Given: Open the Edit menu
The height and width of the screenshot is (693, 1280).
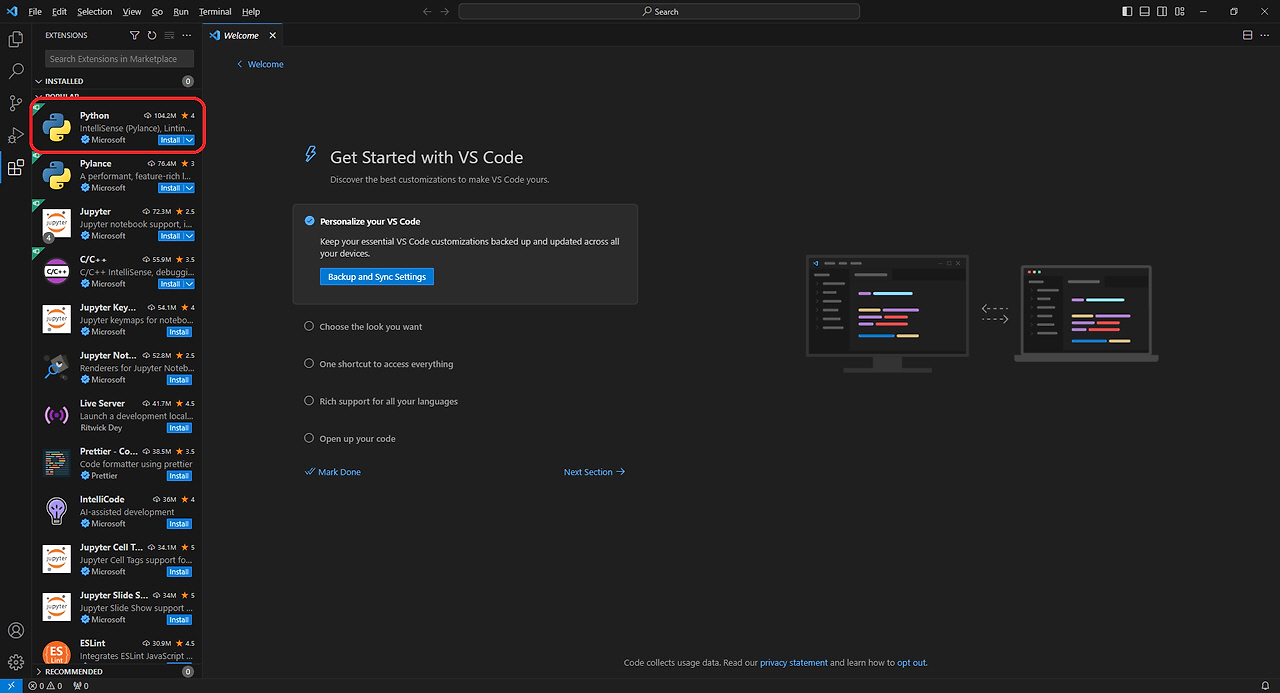Looking at the screenshot, I should pyautogui.click(x=60, y=11).
